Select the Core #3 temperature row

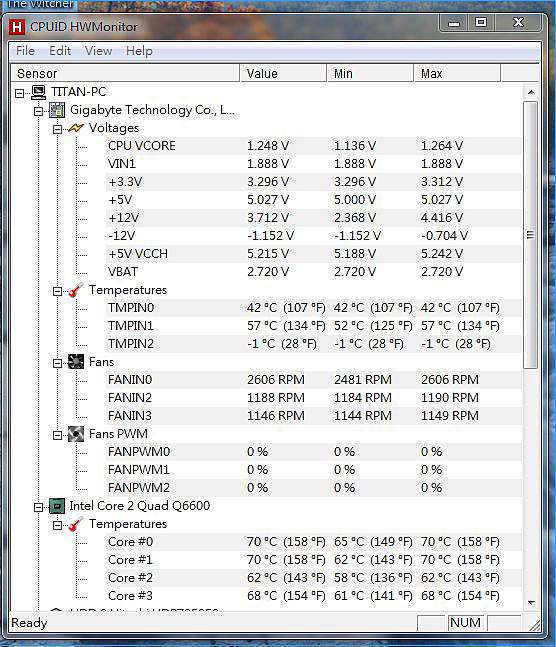[x=314, y=596]
